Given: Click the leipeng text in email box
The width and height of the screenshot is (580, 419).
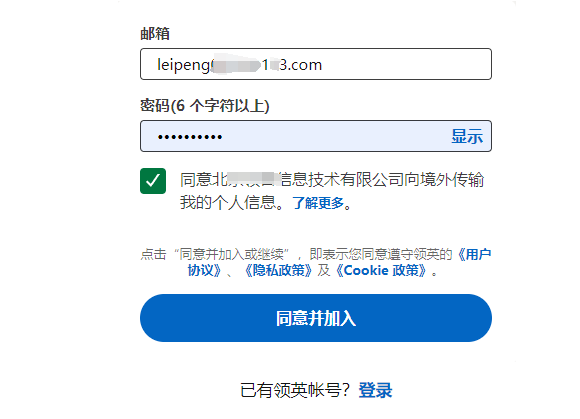Looking at the screenshot, I should [x=183, y=65].
